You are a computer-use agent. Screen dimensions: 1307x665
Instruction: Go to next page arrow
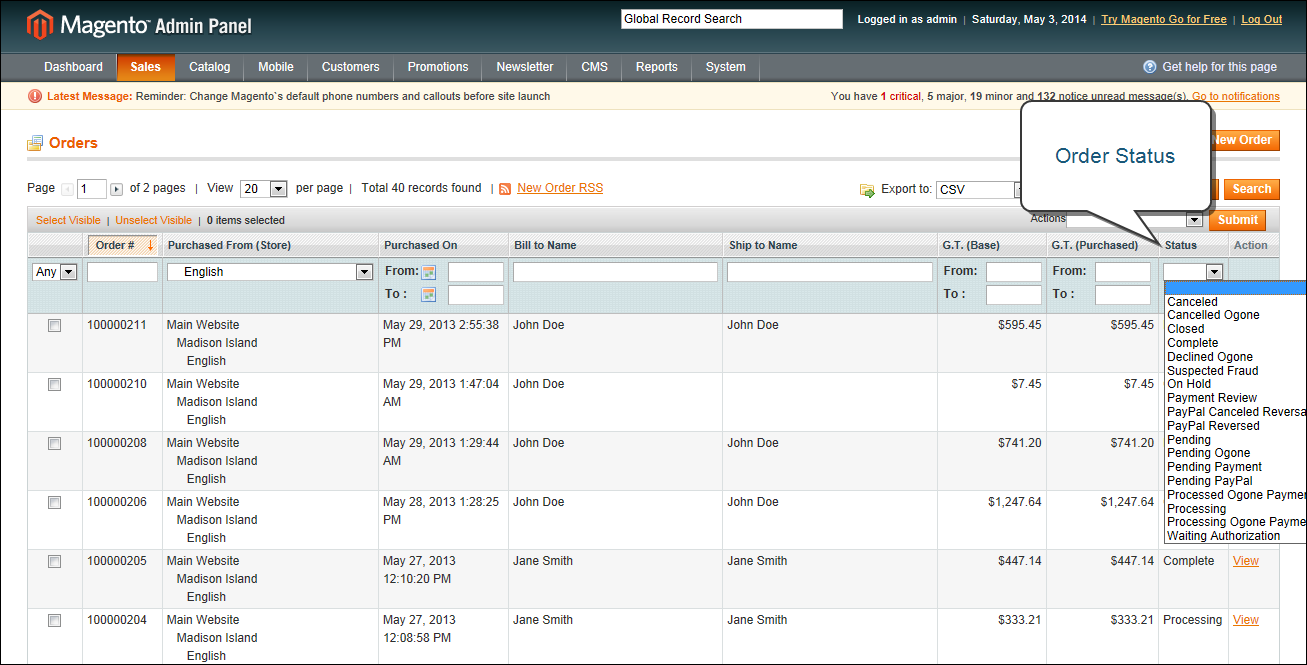tap(117, 189)
